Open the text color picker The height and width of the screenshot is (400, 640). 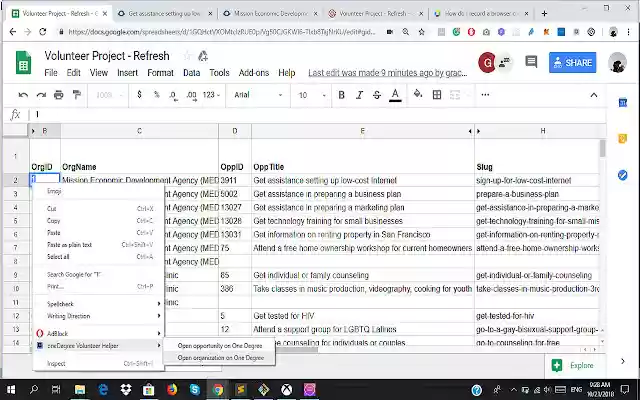click(x=395, y=95)
